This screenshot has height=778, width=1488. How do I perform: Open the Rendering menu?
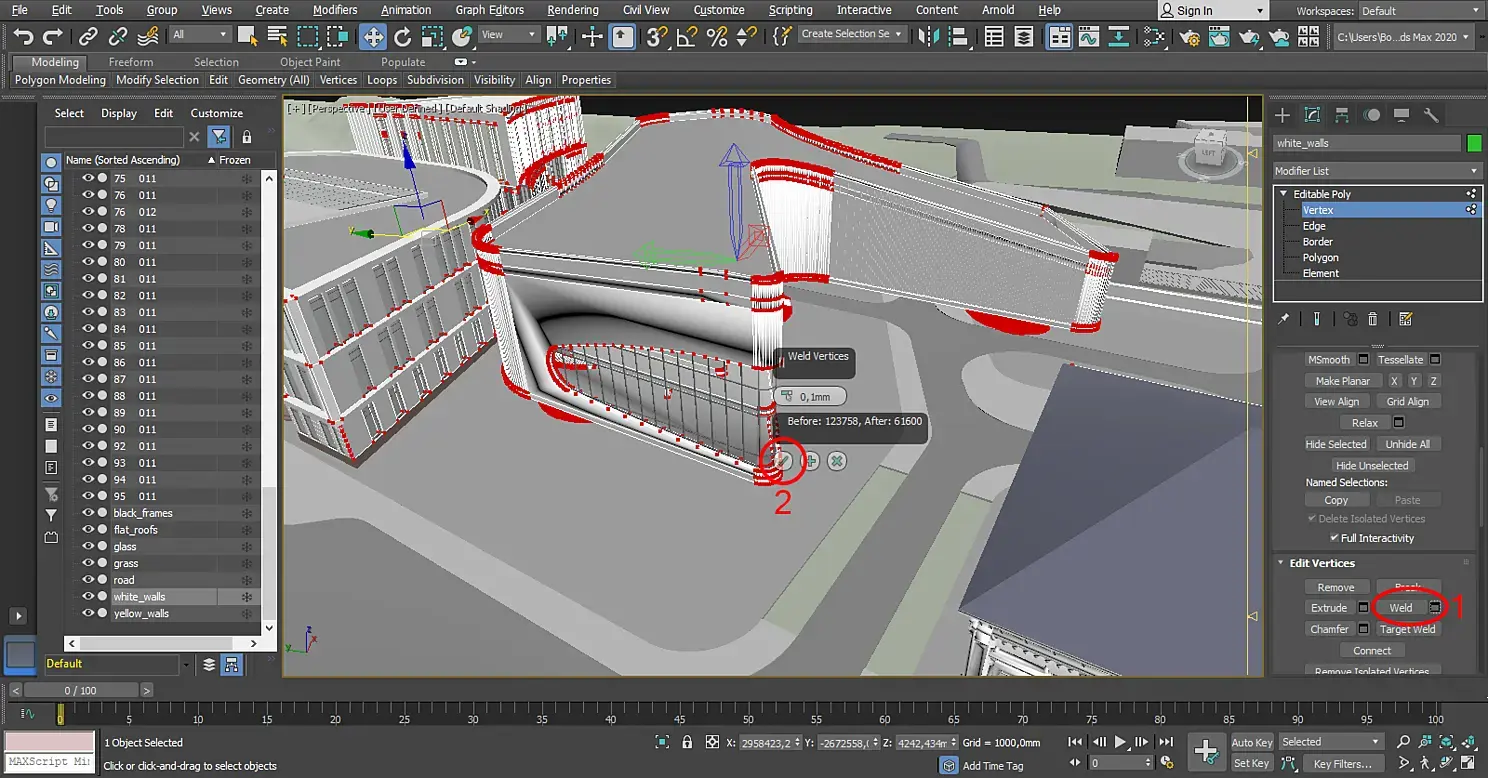tap(573, 10)
